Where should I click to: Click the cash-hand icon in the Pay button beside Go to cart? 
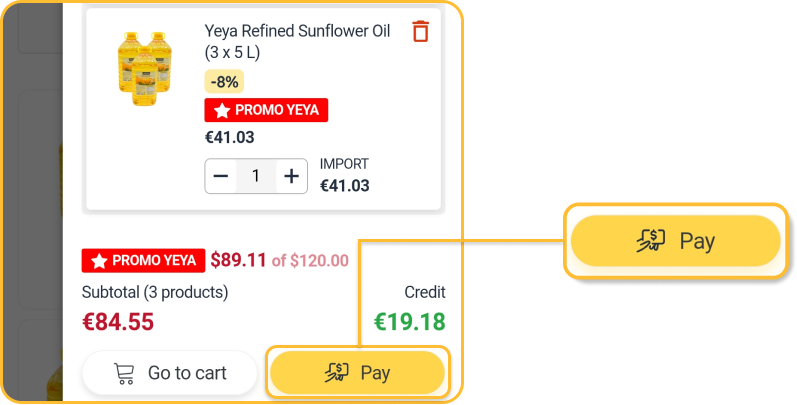pyautogui.click(x=338, y=373)
